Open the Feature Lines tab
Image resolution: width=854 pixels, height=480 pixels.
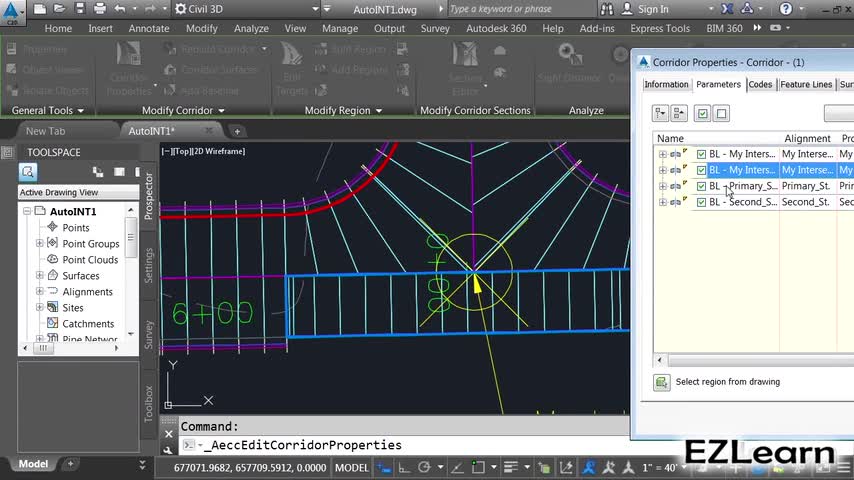pos(806,85)
